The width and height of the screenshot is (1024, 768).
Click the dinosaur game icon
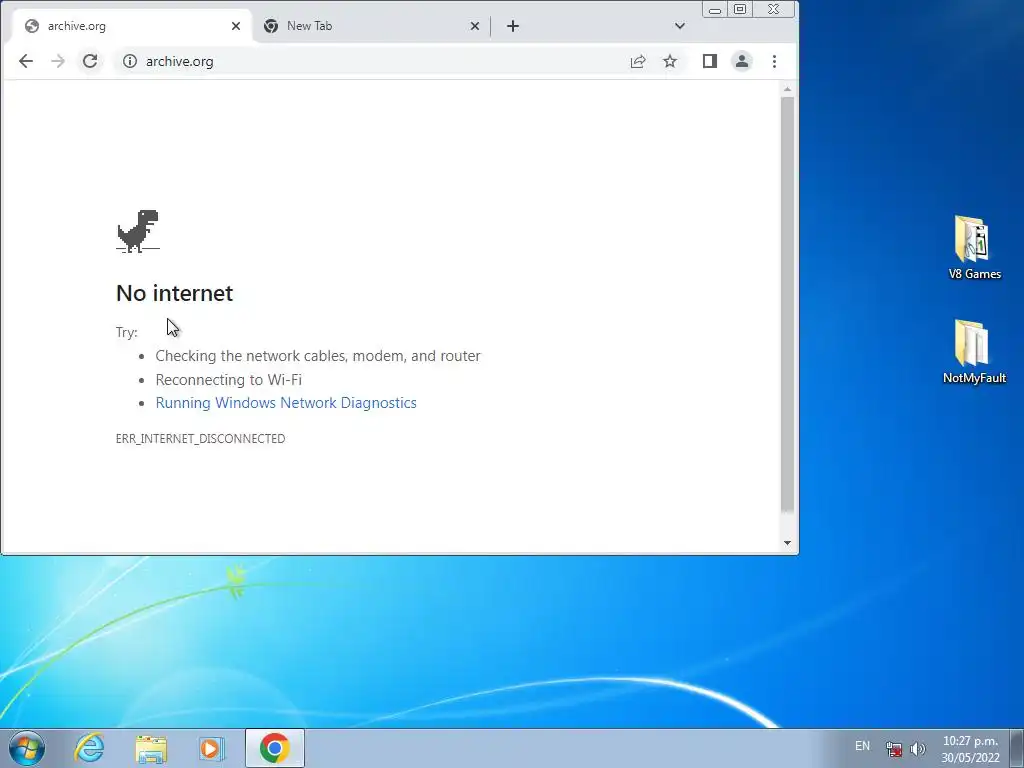[138, 231]
